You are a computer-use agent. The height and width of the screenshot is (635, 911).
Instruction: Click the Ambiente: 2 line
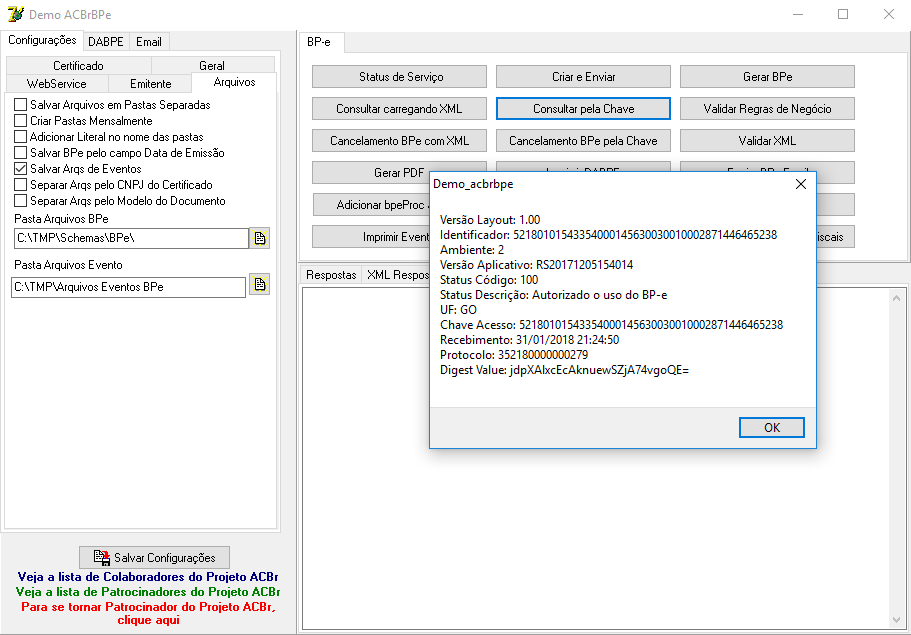[x=472, y=250]
